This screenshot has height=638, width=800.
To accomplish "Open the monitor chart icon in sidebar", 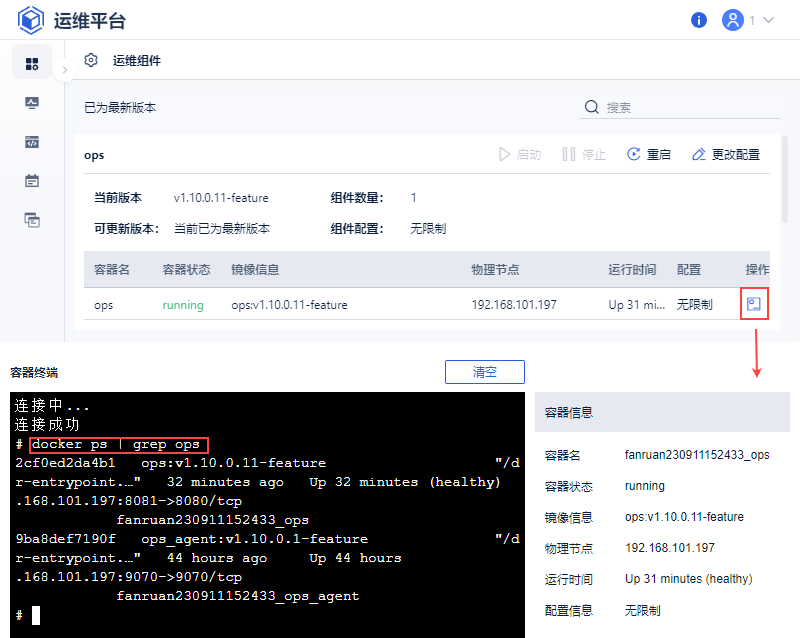I will 32,103.
